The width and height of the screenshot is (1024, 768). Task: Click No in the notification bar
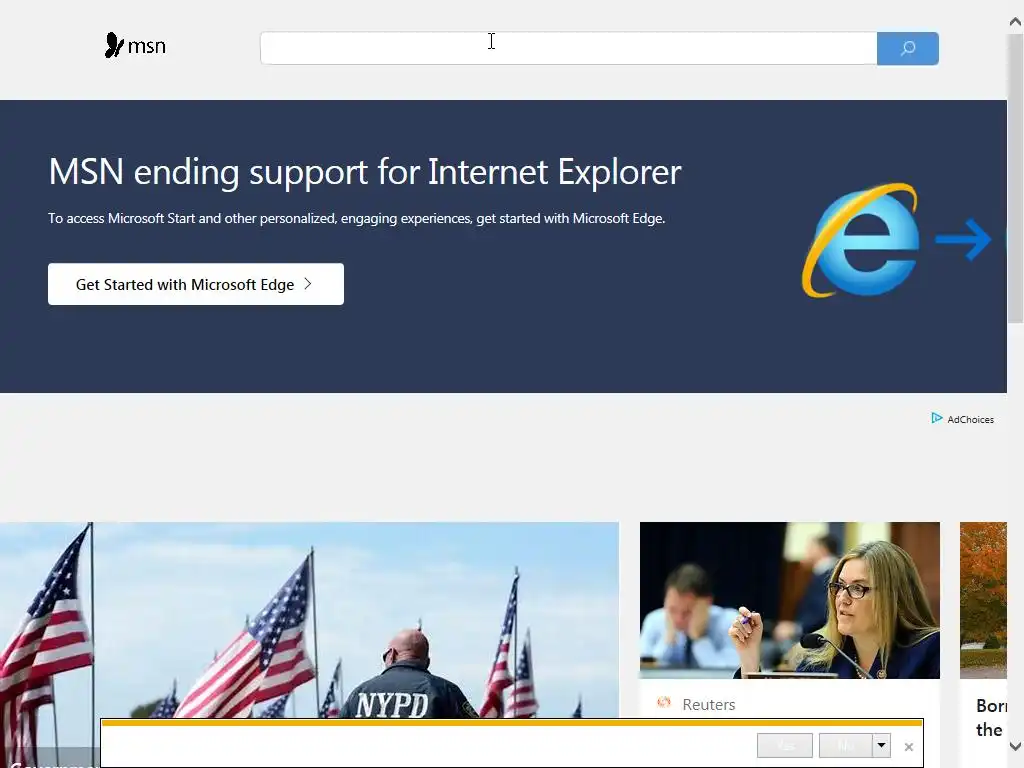846,745
